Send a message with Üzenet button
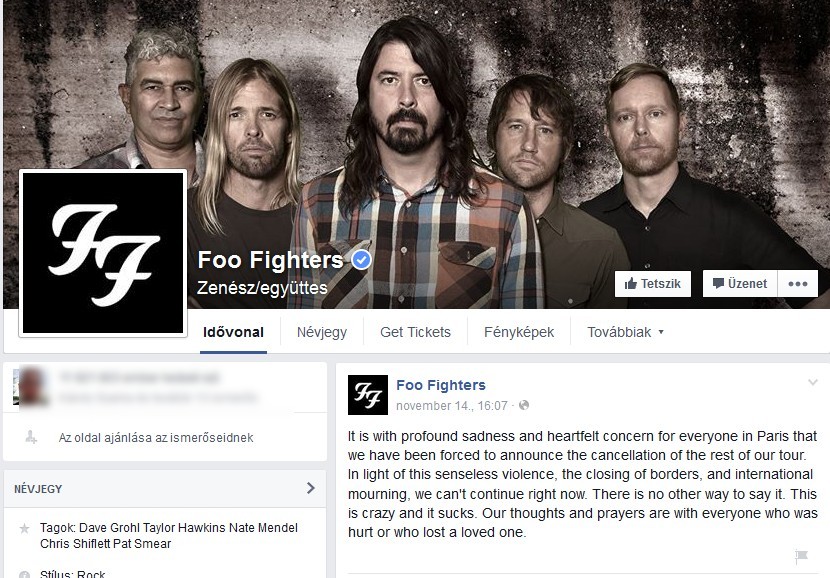The image size is (830, 578). point(739,284)
